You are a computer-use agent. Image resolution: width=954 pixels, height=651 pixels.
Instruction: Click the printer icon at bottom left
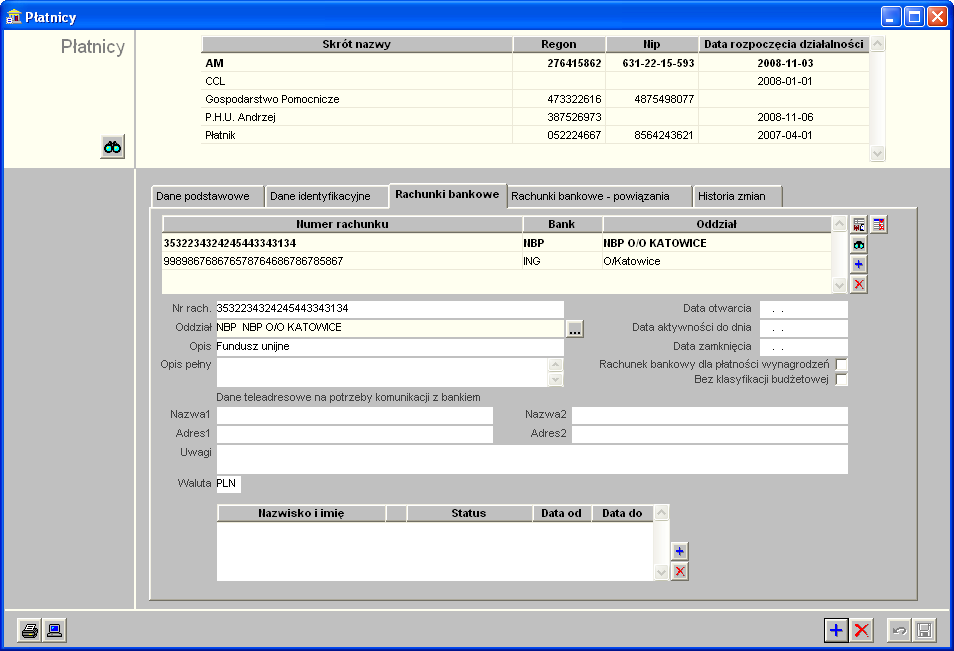(29, 630)
